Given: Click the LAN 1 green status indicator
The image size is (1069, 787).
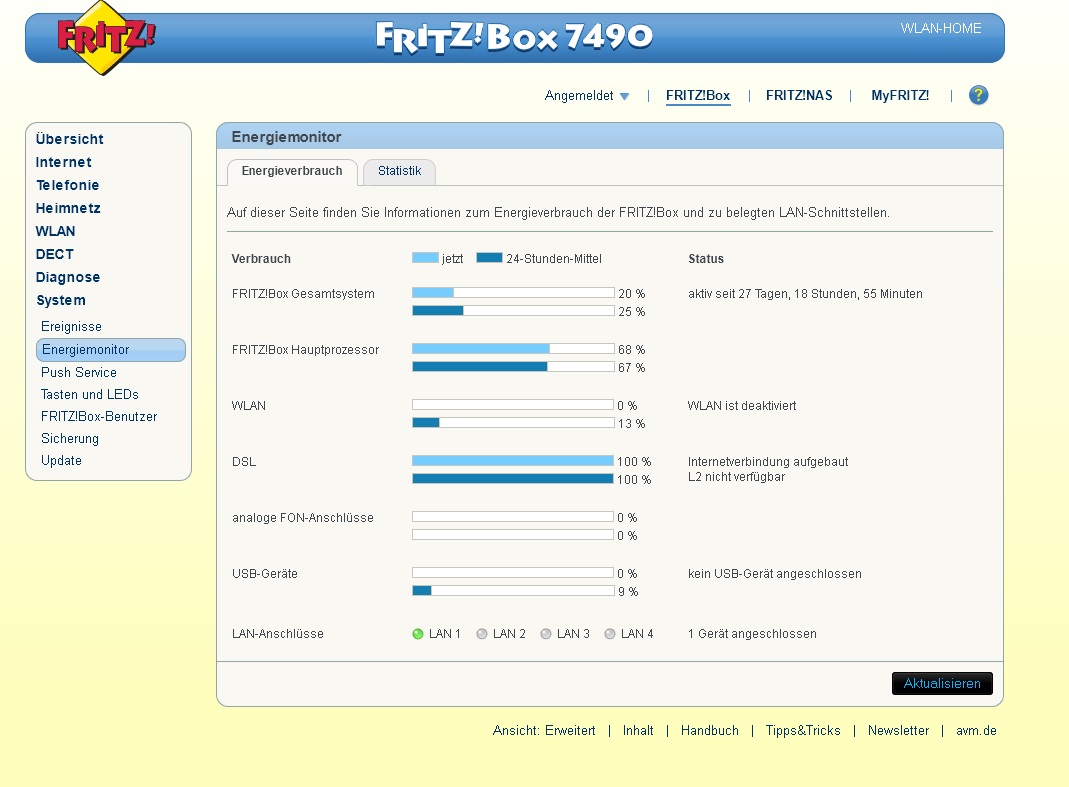Looking at the screenshot, I should [418, 634].
